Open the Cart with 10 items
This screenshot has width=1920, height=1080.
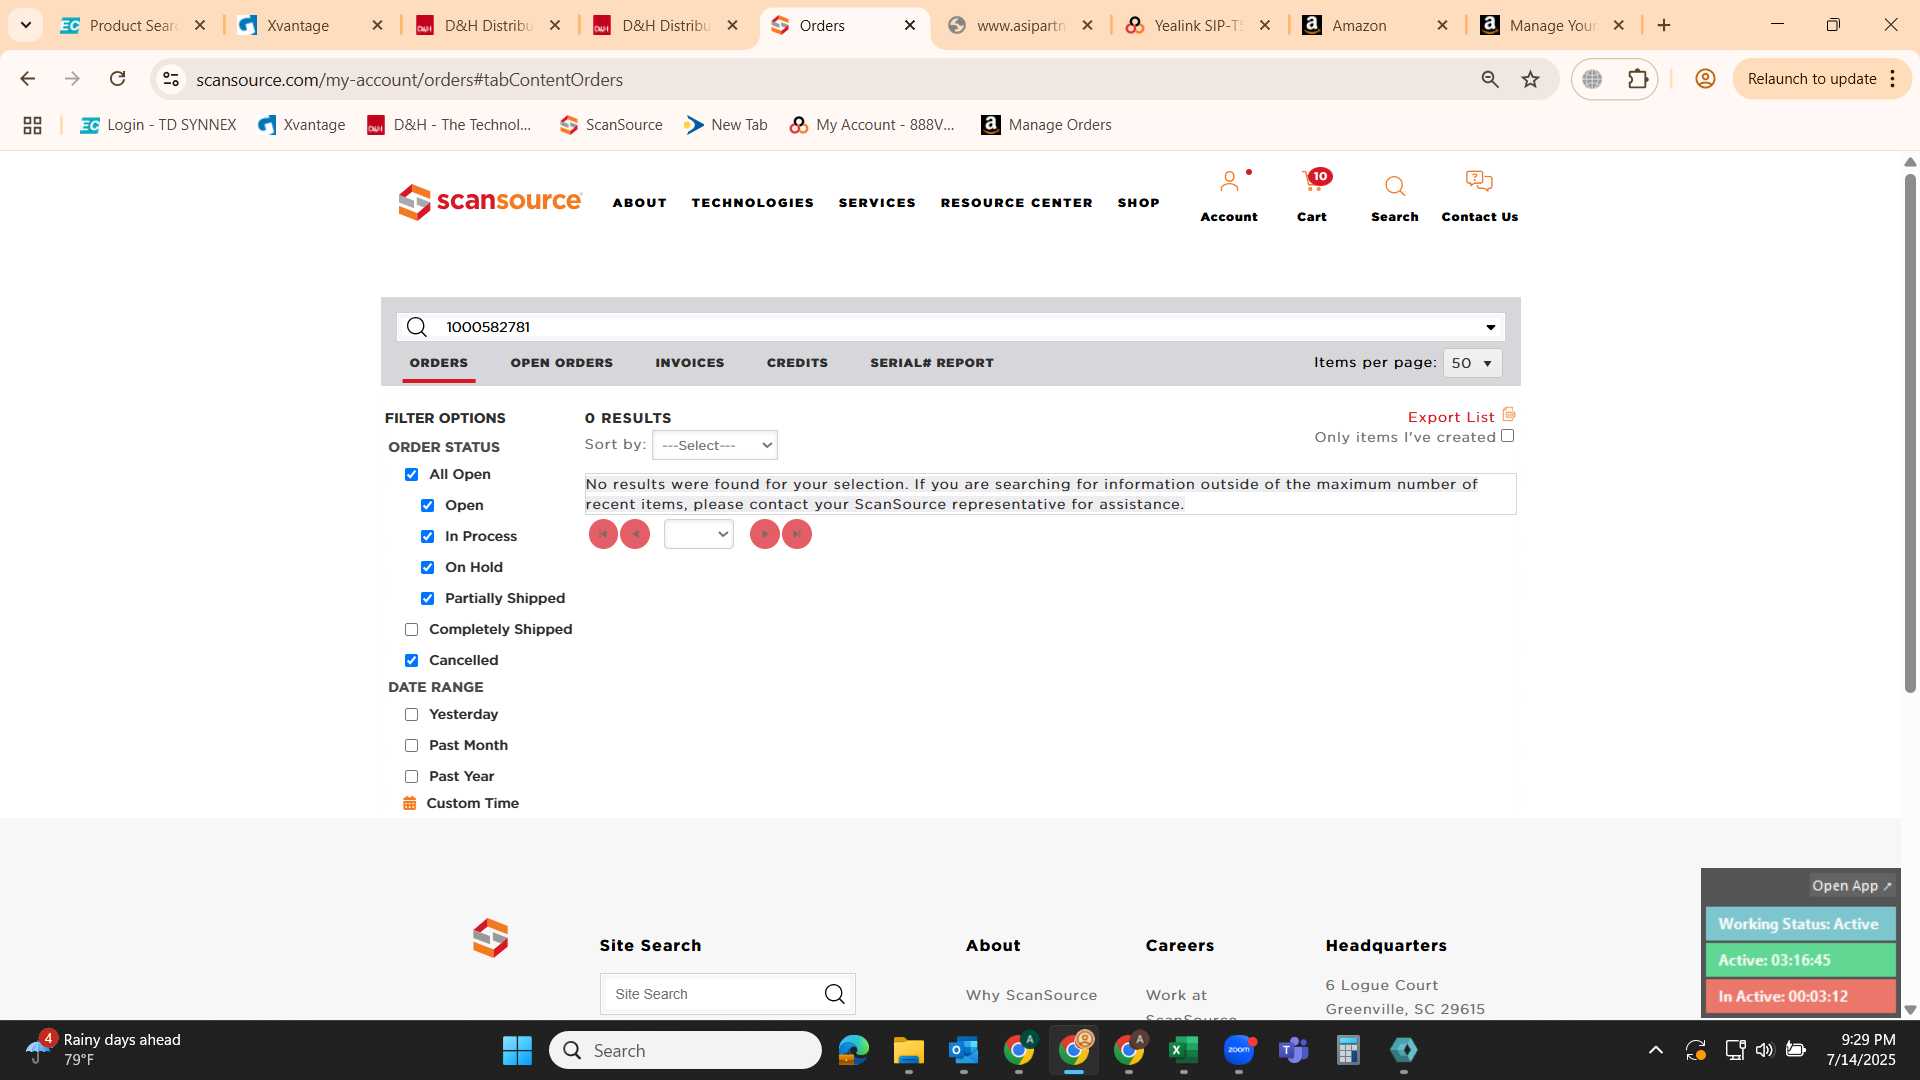[1313, 183]
